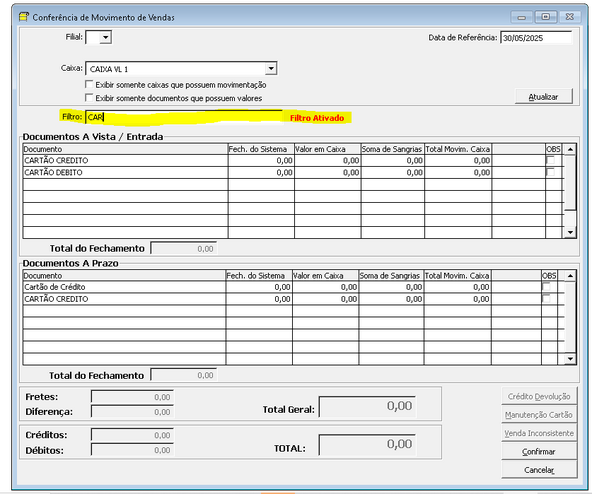Click down arrow in Documentos A Prazo scrollbar
This screenshot has width=592, height=494.
(x=570, y=359)
